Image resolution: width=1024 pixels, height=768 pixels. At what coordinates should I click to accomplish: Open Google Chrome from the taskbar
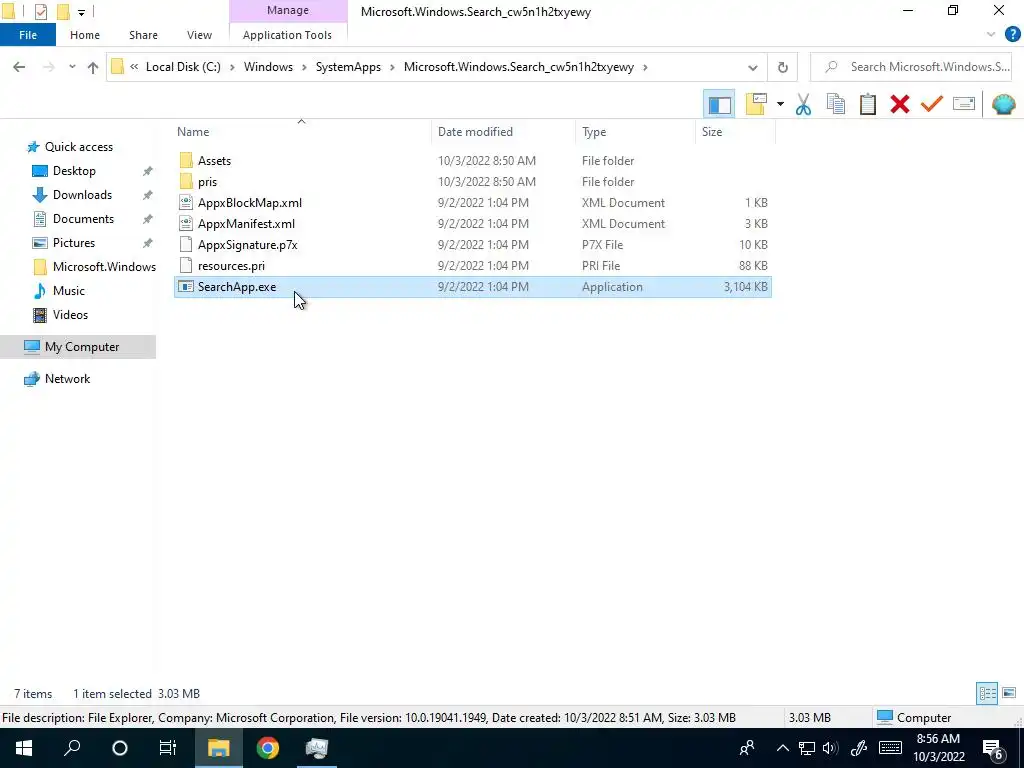(267, 748)
